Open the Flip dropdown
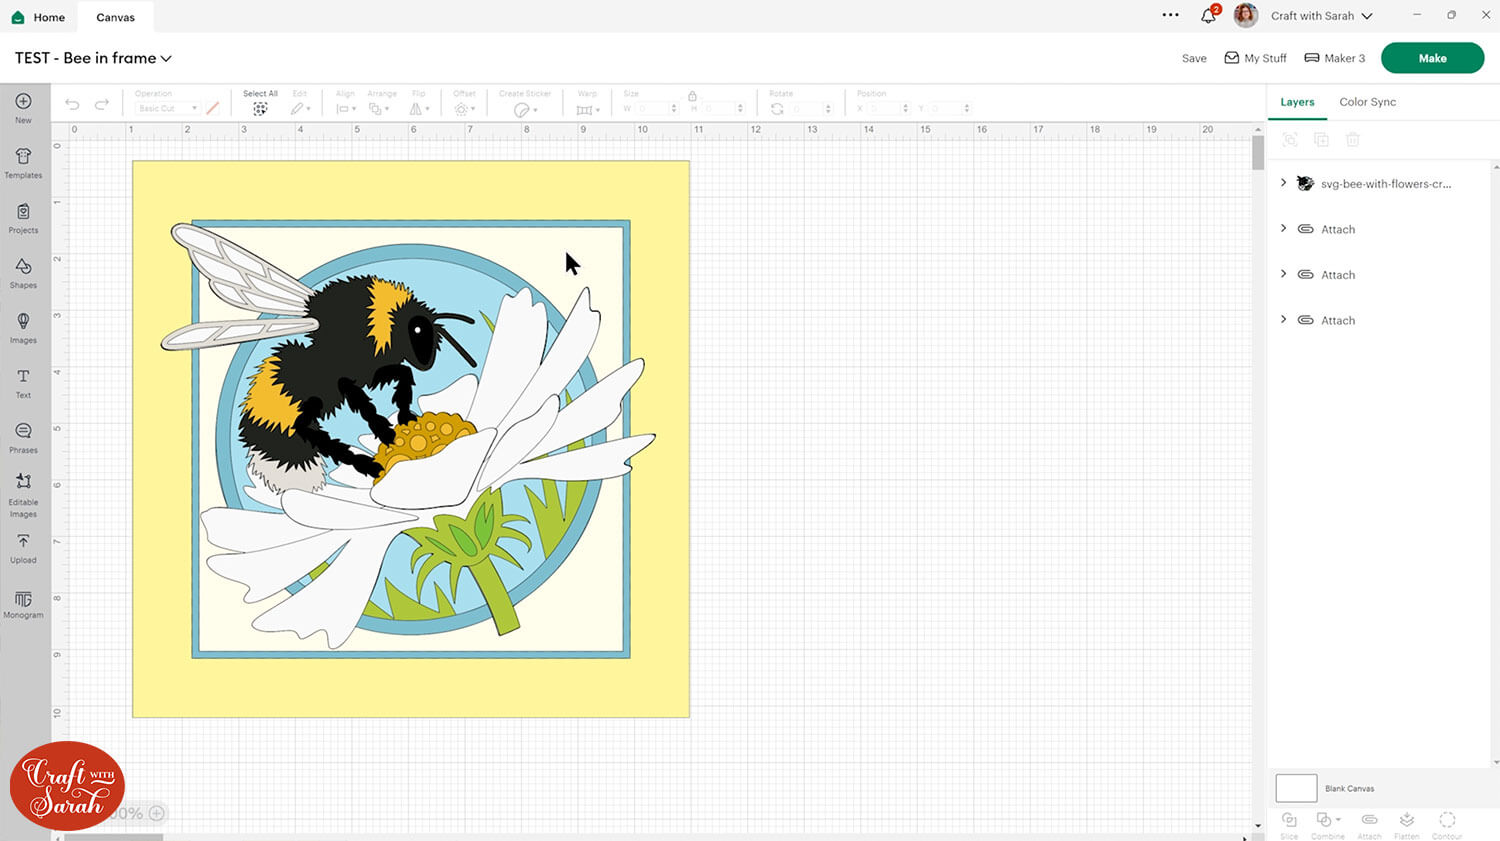1500x841 pixels. coord(420,109)
